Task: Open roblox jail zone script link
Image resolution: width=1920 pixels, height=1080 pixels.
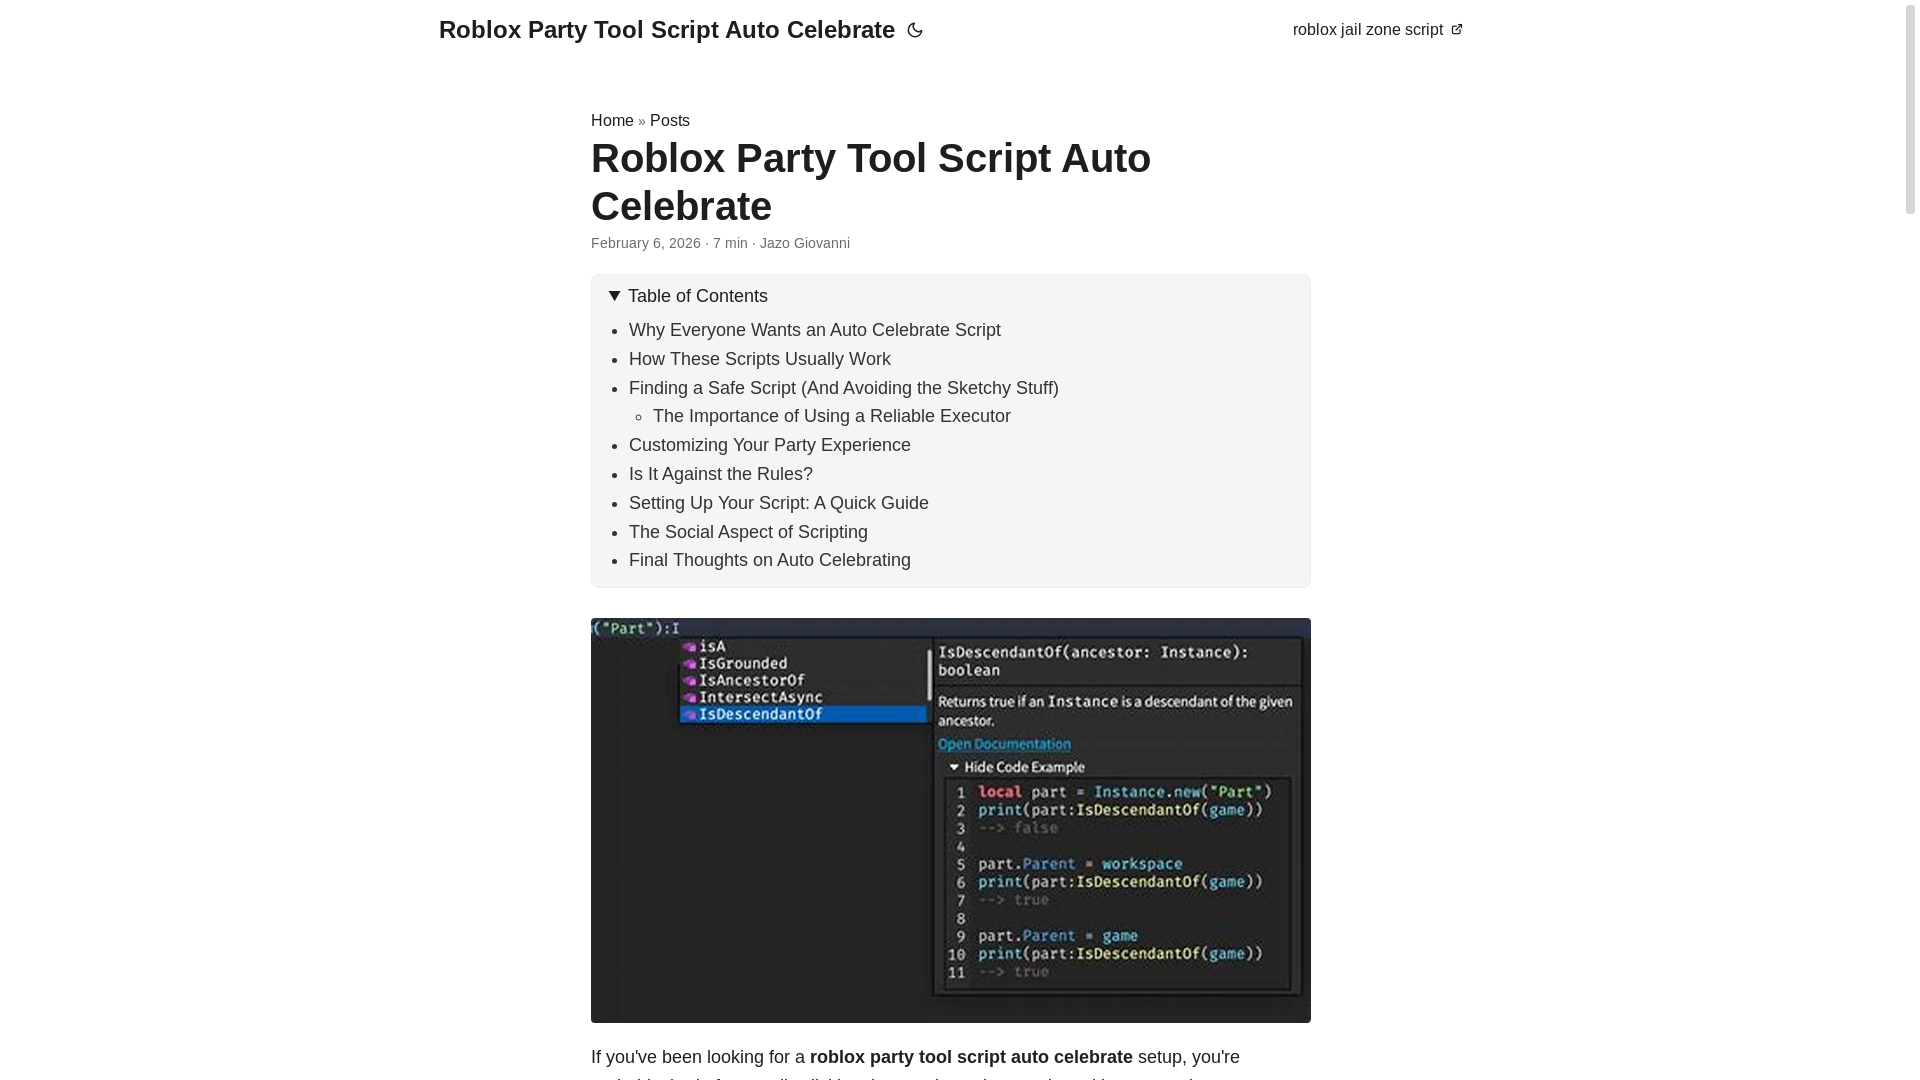Action: click(1377, 30)
